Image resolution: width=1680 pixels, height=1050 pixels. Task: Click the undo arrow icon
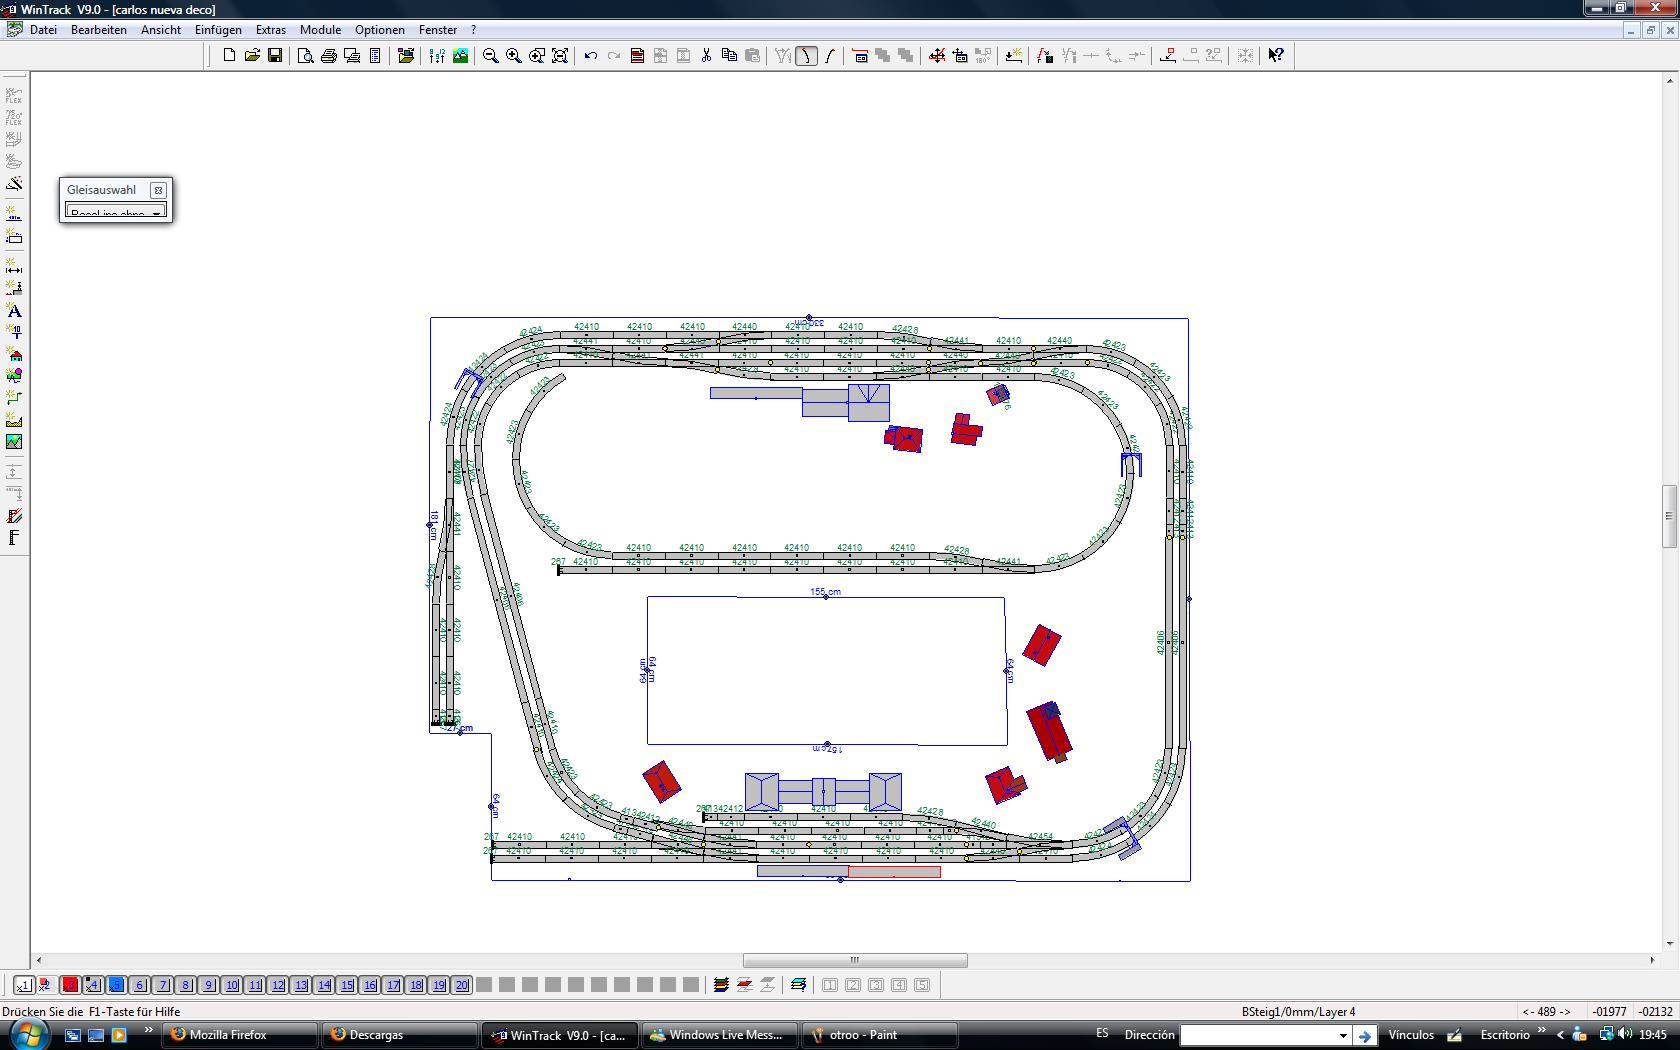point(591,56)
